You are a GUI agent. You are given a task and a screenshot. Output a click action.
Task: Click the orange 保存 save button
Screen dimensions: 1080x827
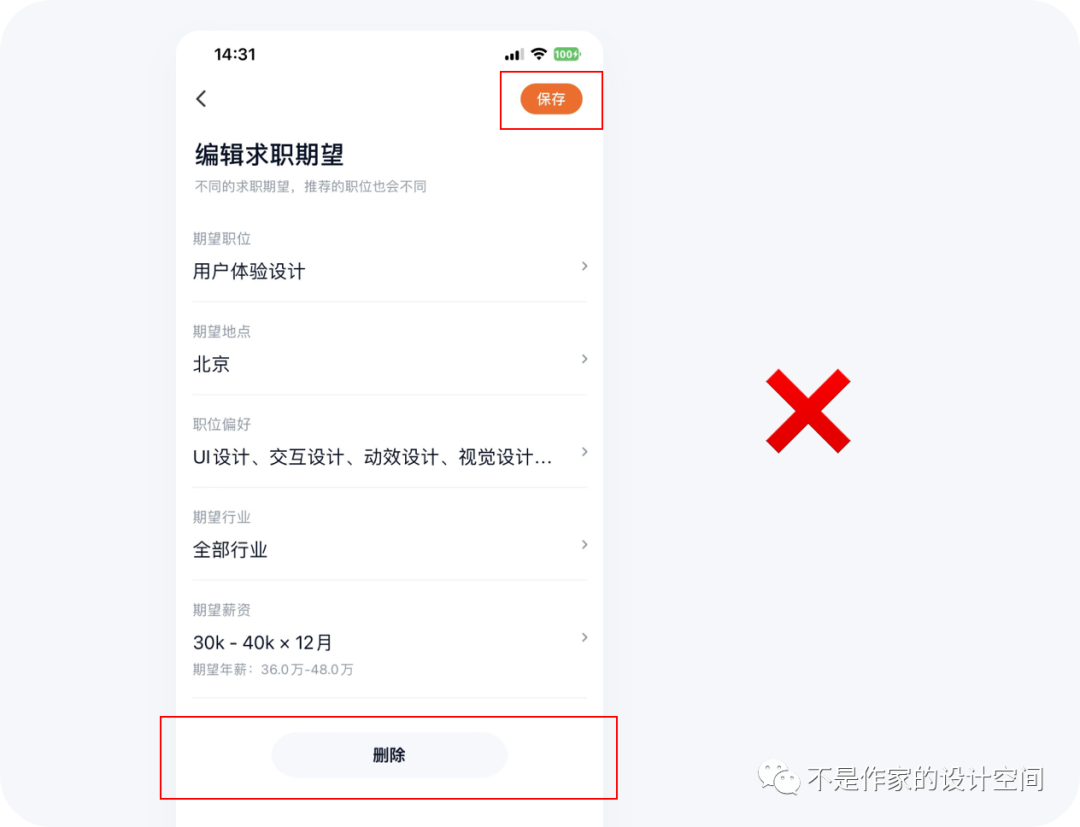pyautogui.click(x=551, y=99)
